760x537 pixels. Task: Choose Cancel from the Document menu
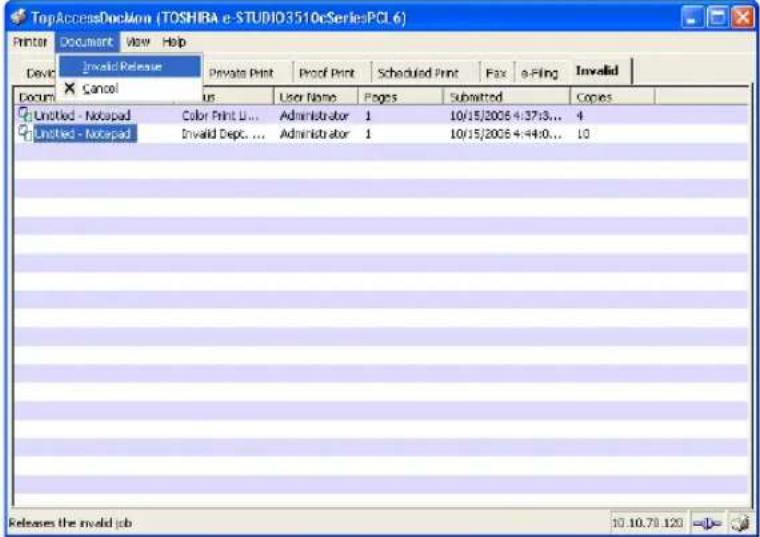coord(130,88)
